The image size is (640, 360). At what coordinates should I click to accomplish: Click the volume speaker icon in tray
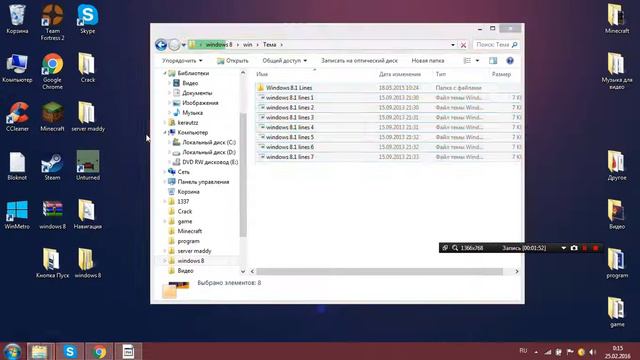593,351
